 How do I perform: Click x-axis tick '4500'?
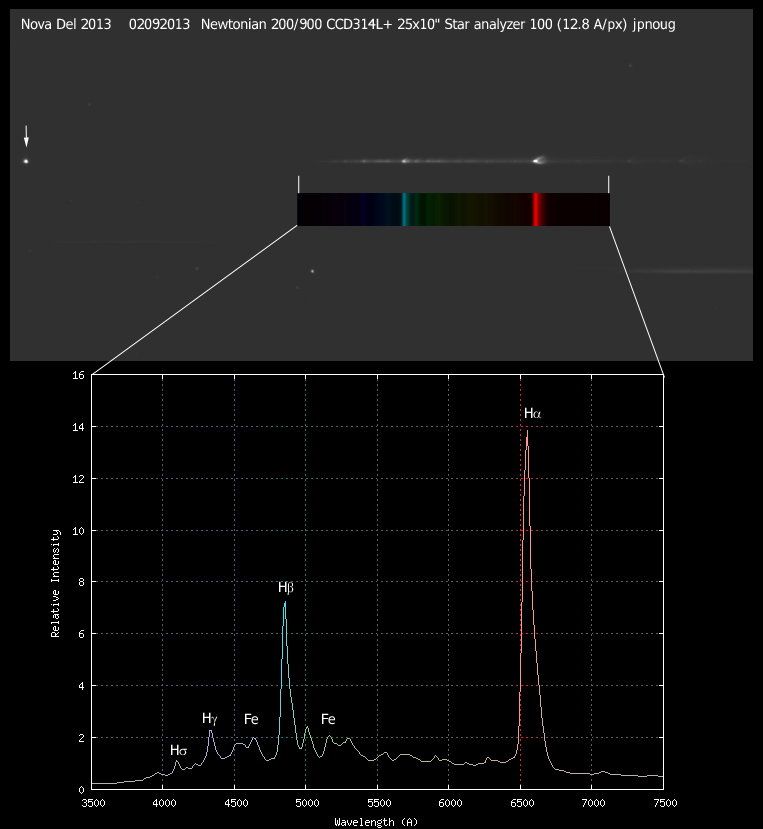(x=236, y=803)
